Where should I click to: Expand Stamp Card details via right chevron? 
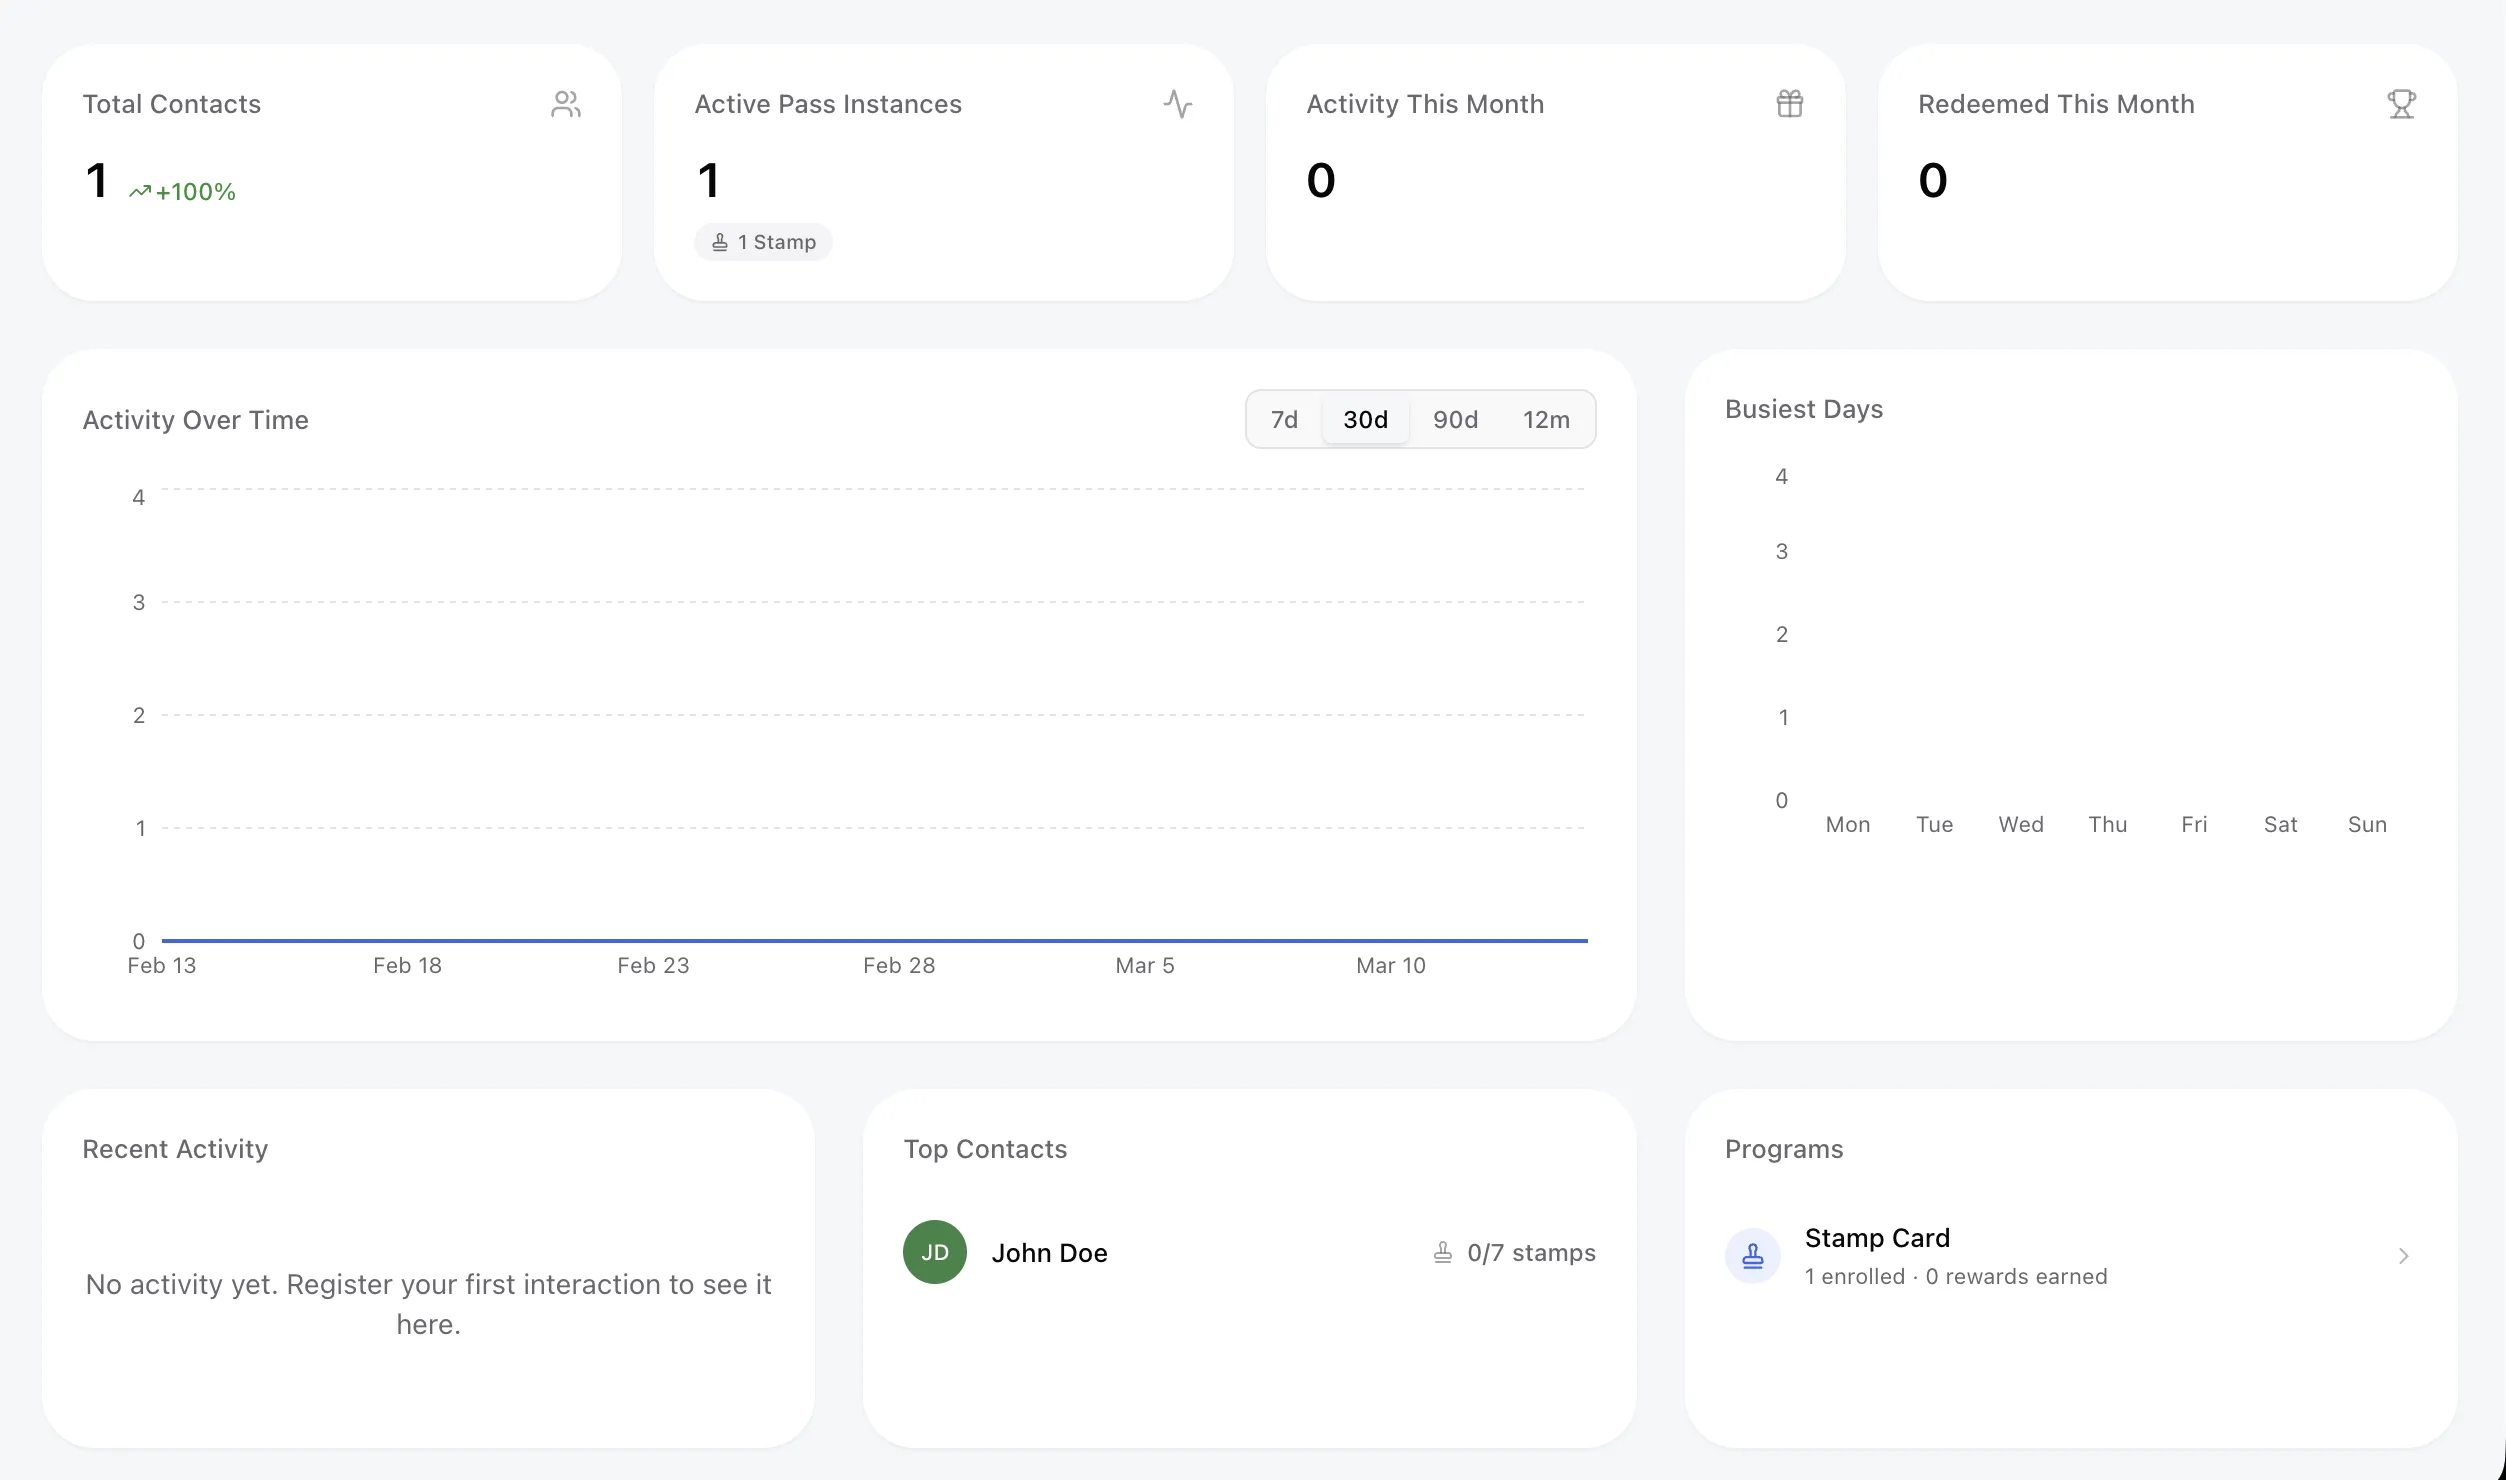click(2404, 1256)
